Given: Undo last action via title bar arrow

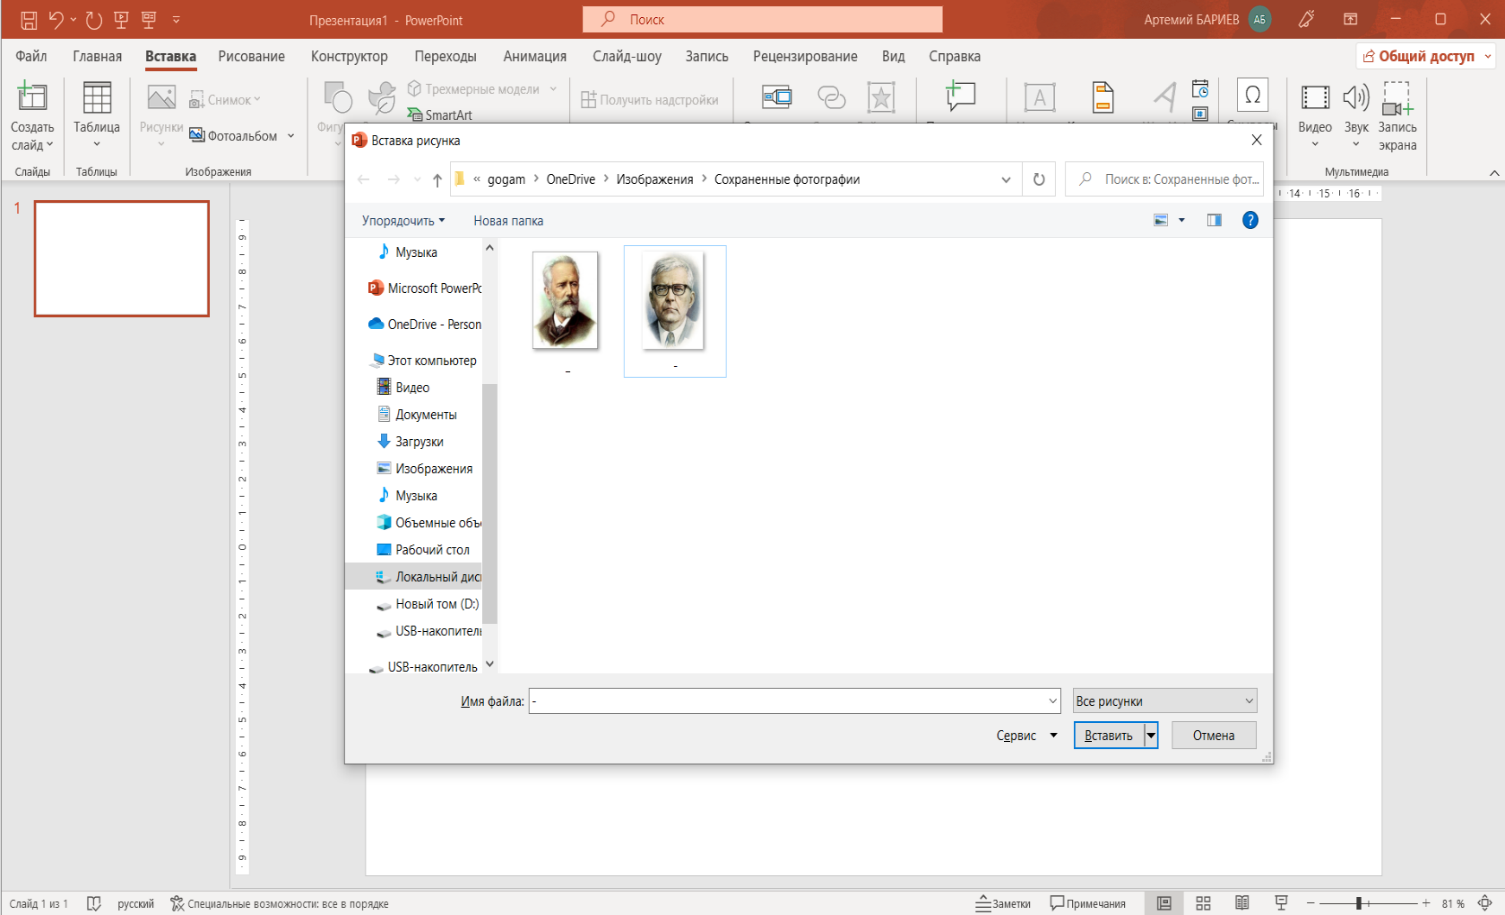Looking at the screenshot, I should coord(56,20).
